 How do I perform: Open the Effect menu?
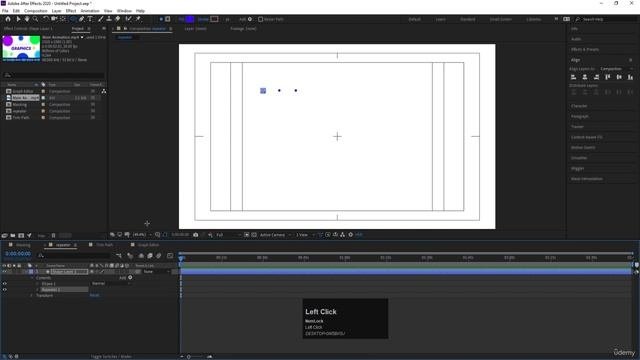71,11
